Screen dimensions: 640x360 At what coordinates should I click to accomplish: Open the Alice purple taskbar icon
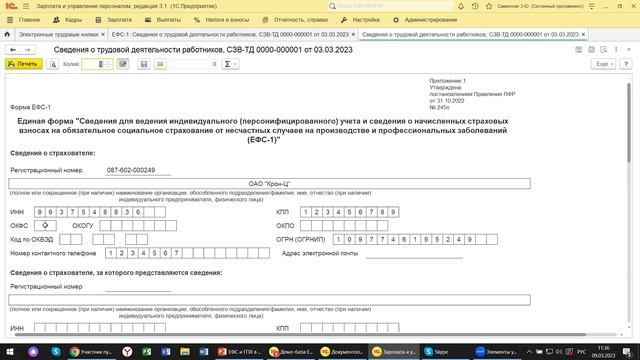pyautogui.click(x=33, y=351)
